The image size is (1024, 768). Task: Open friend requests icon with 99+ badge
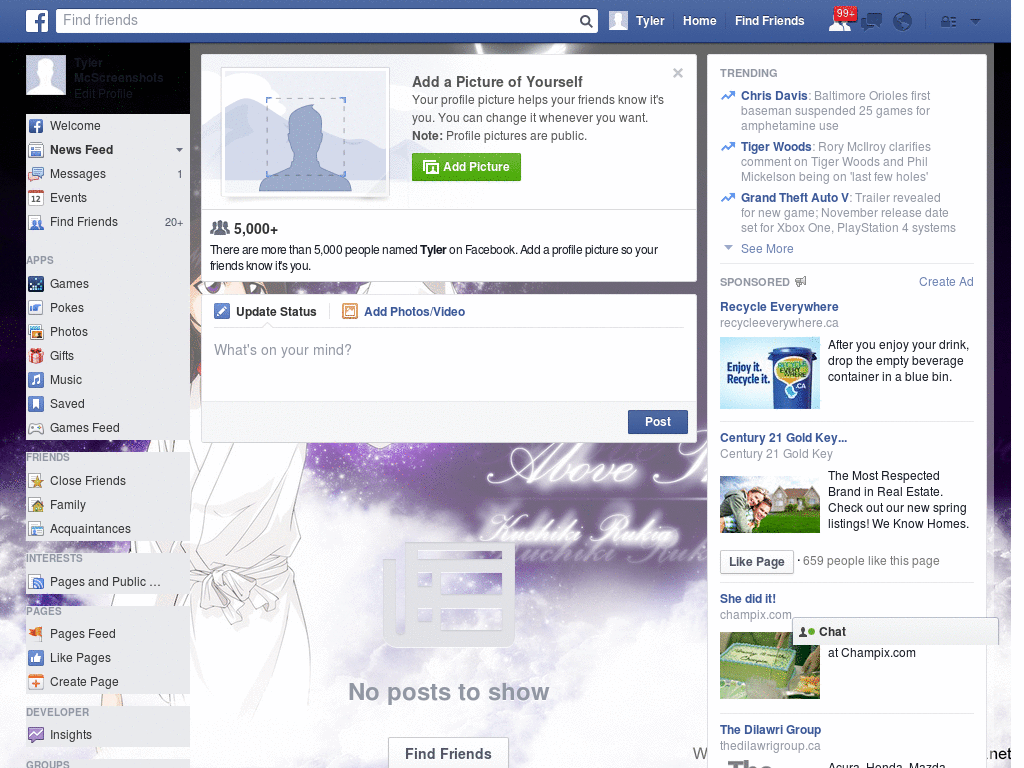point(840,21)
